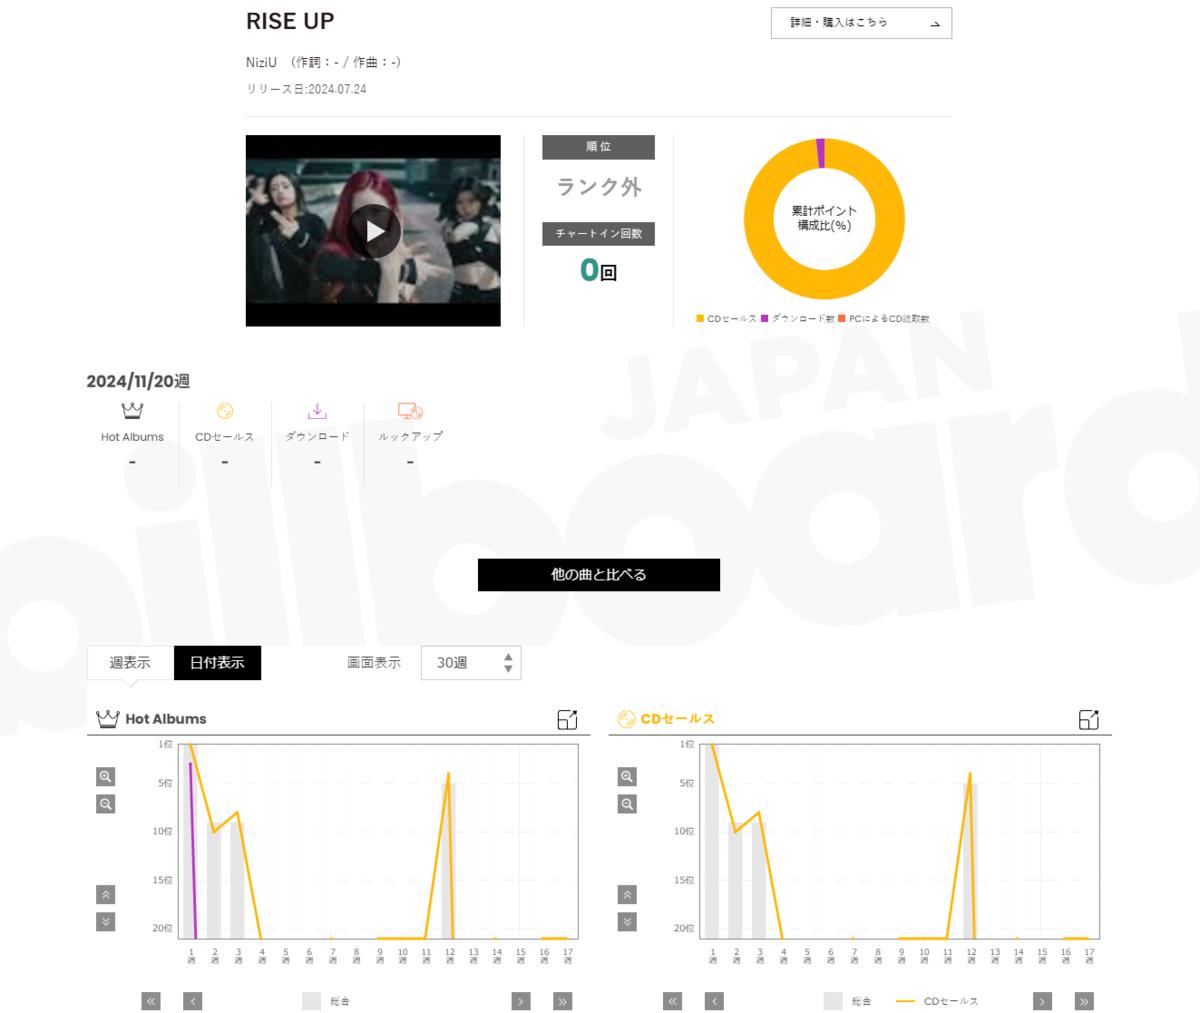Click the ダウンロード数 legend swatch under donut
This screenshot has width=1200, height=1013.
pos(765,318)
